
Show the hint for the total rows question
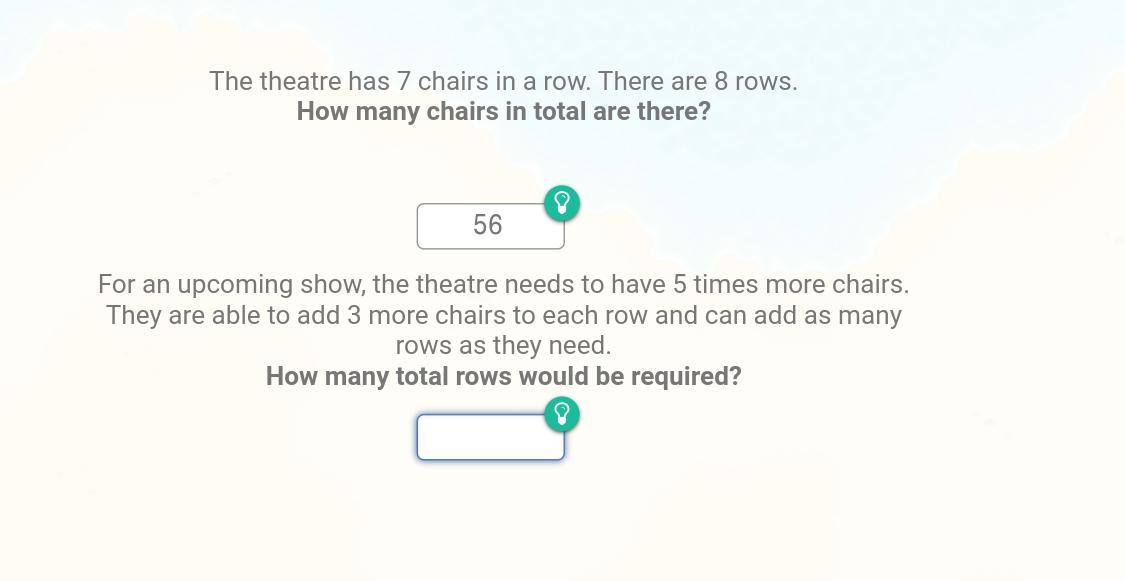(x=562, y=414)
